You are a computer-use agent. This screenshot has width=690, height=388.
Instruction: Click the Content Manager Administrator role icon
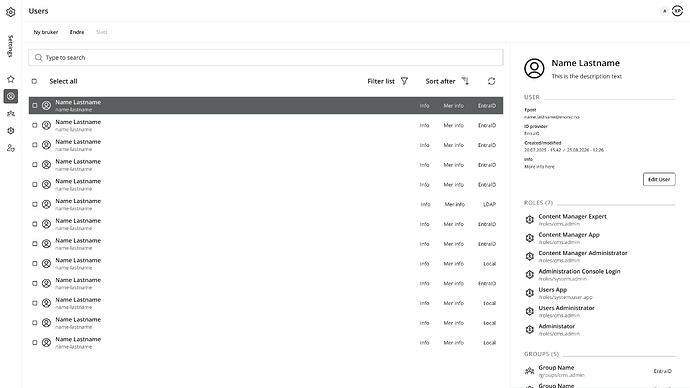pos(530,256)
